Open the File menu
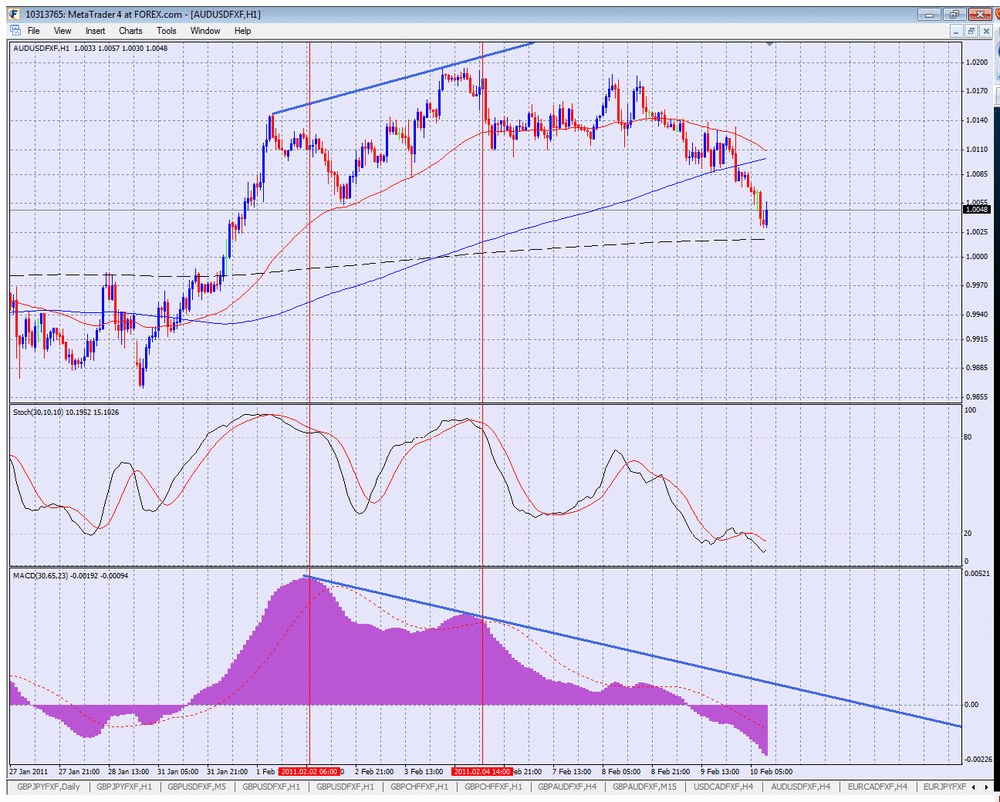This screenshot has width=1000, height=802. pyautogui.click(x=33, y=31)
